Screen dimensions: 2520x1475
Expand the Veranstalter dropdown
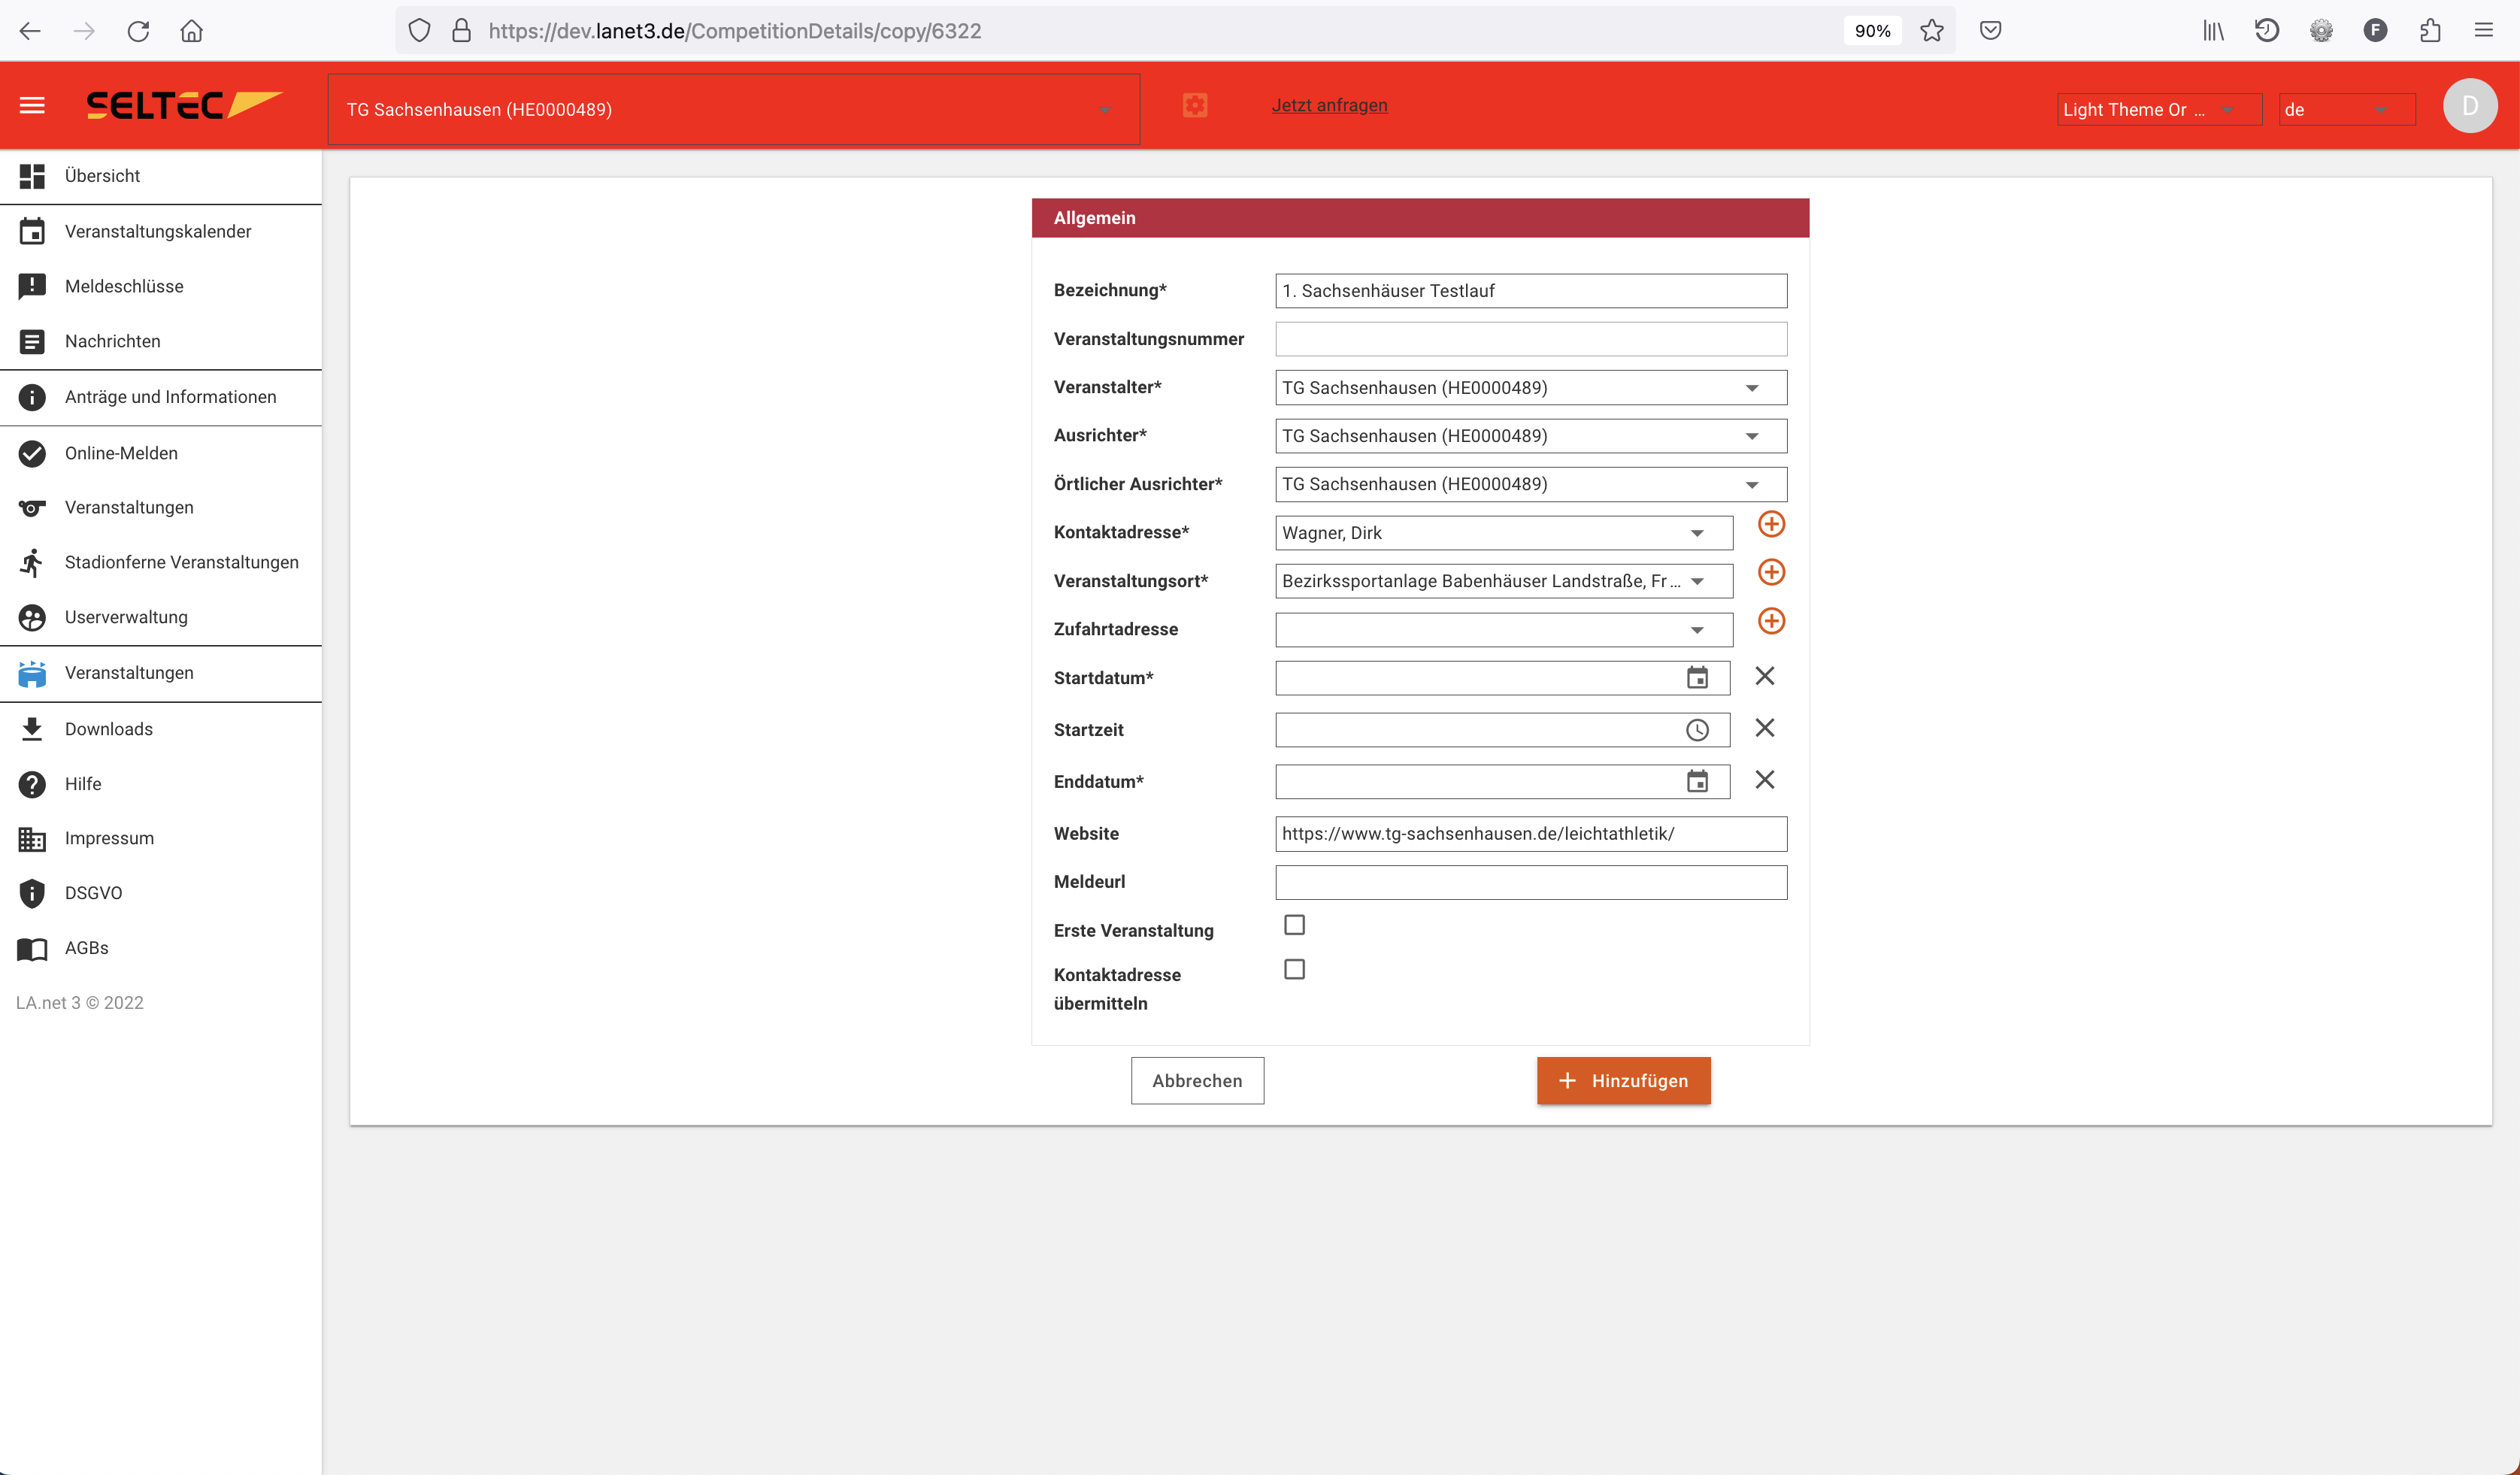(1531, 388)
